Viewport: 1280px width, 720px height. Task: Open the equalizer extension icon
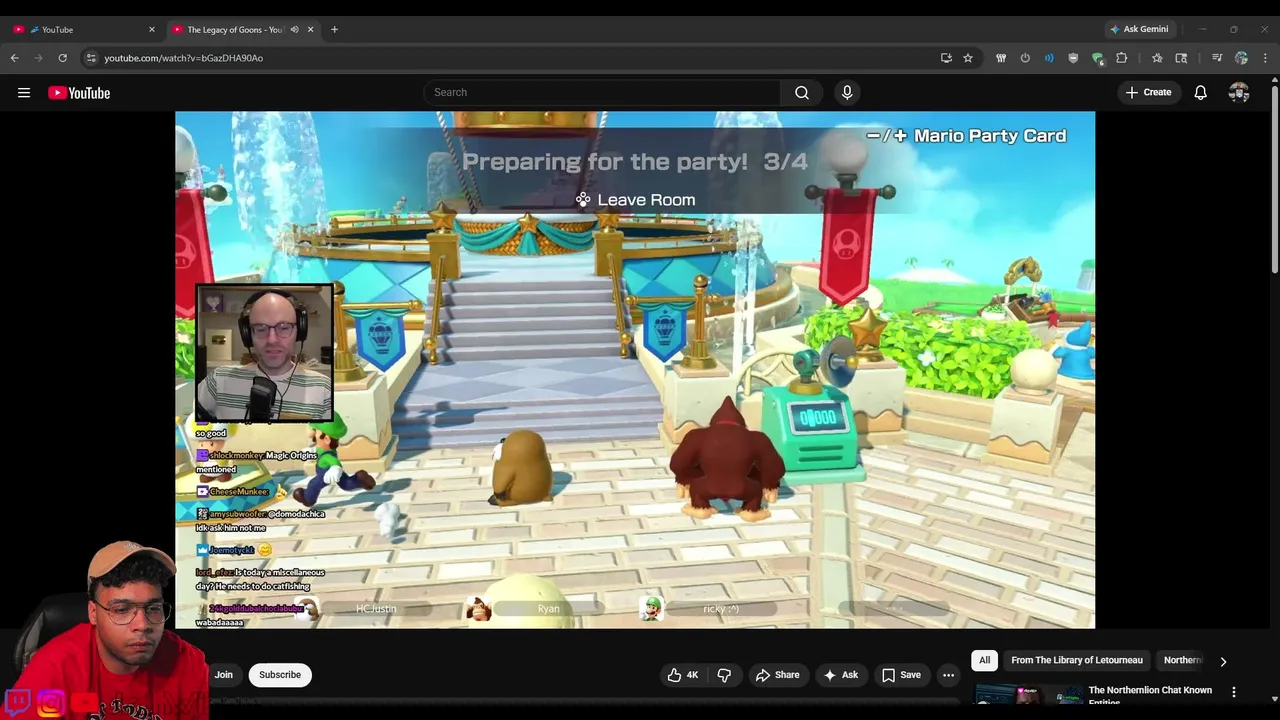coord(1001,58)
